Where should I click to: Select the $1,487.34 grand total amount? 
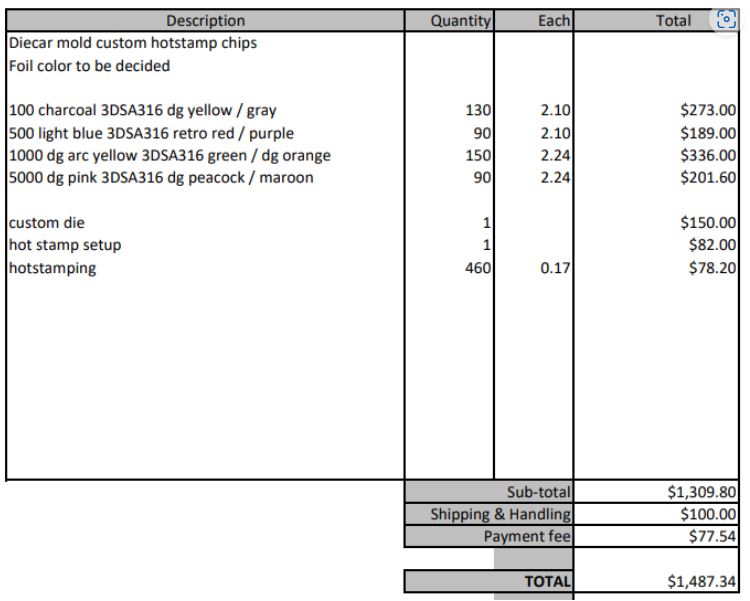coord(701,581)
